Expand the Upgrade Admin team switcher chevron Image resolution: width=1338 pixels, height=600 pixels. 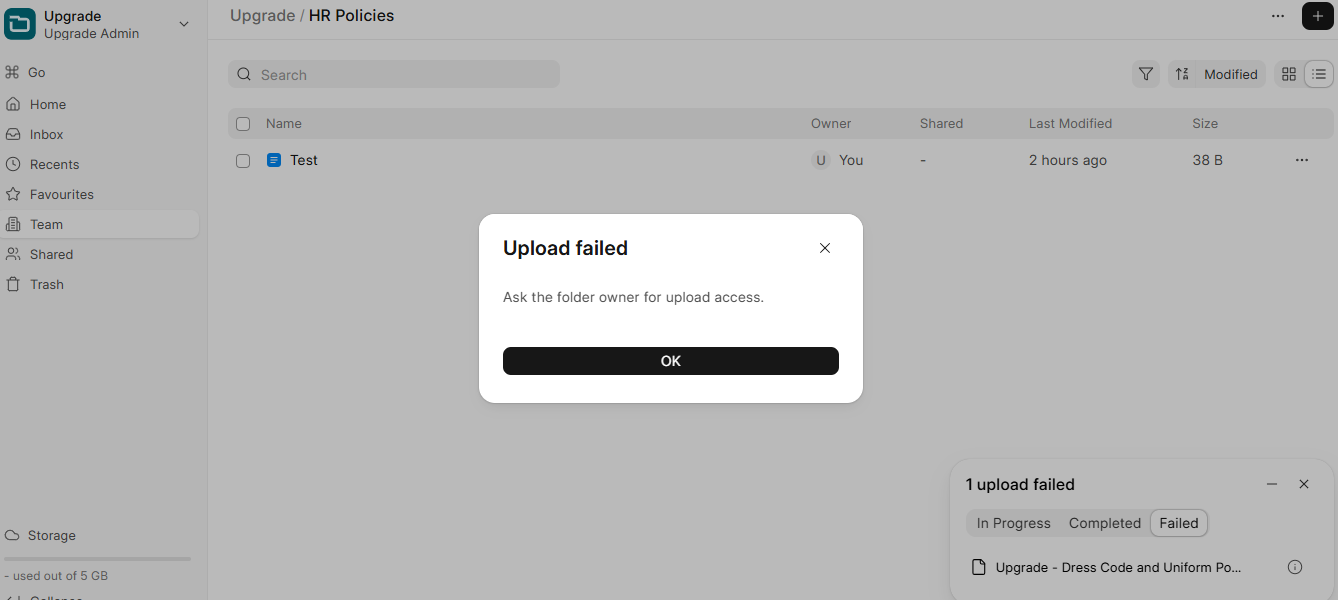point(184,24)
